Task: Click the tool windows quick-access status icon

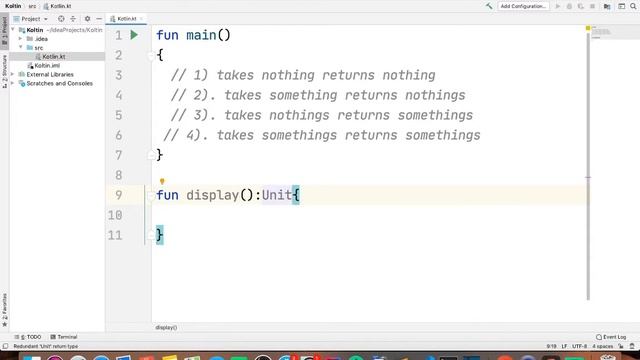Action: [x=5, y=347]
